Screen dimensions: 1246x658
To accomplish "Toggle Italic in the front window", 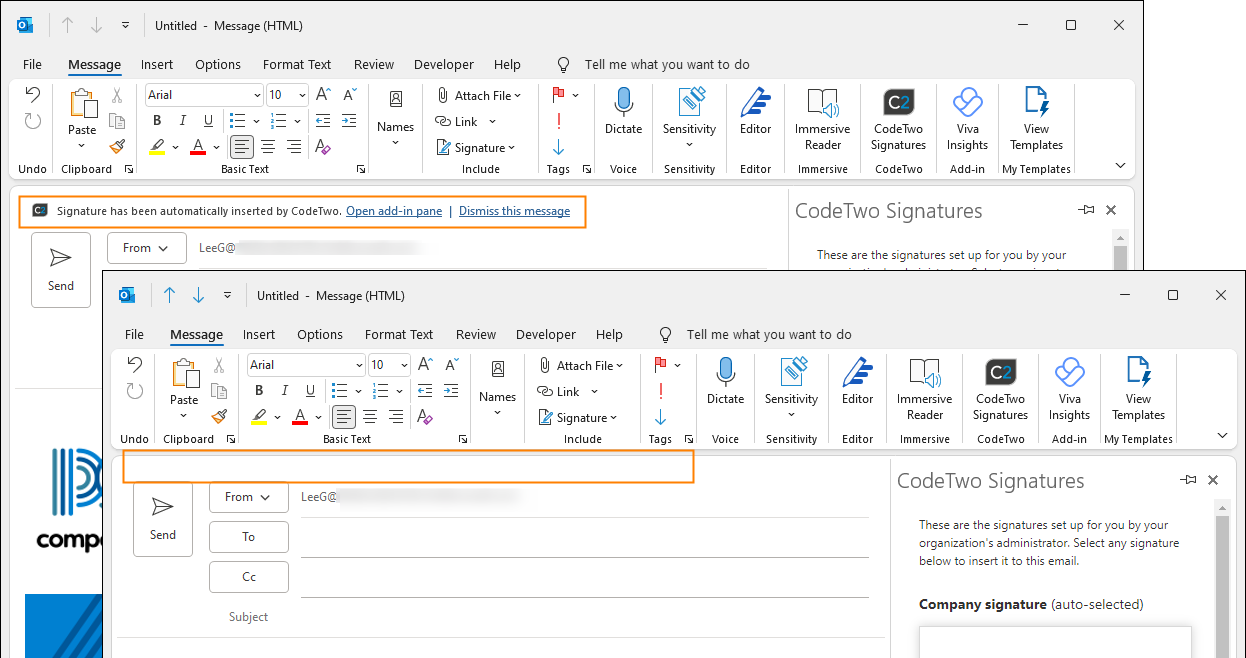I will coord(285,391).
